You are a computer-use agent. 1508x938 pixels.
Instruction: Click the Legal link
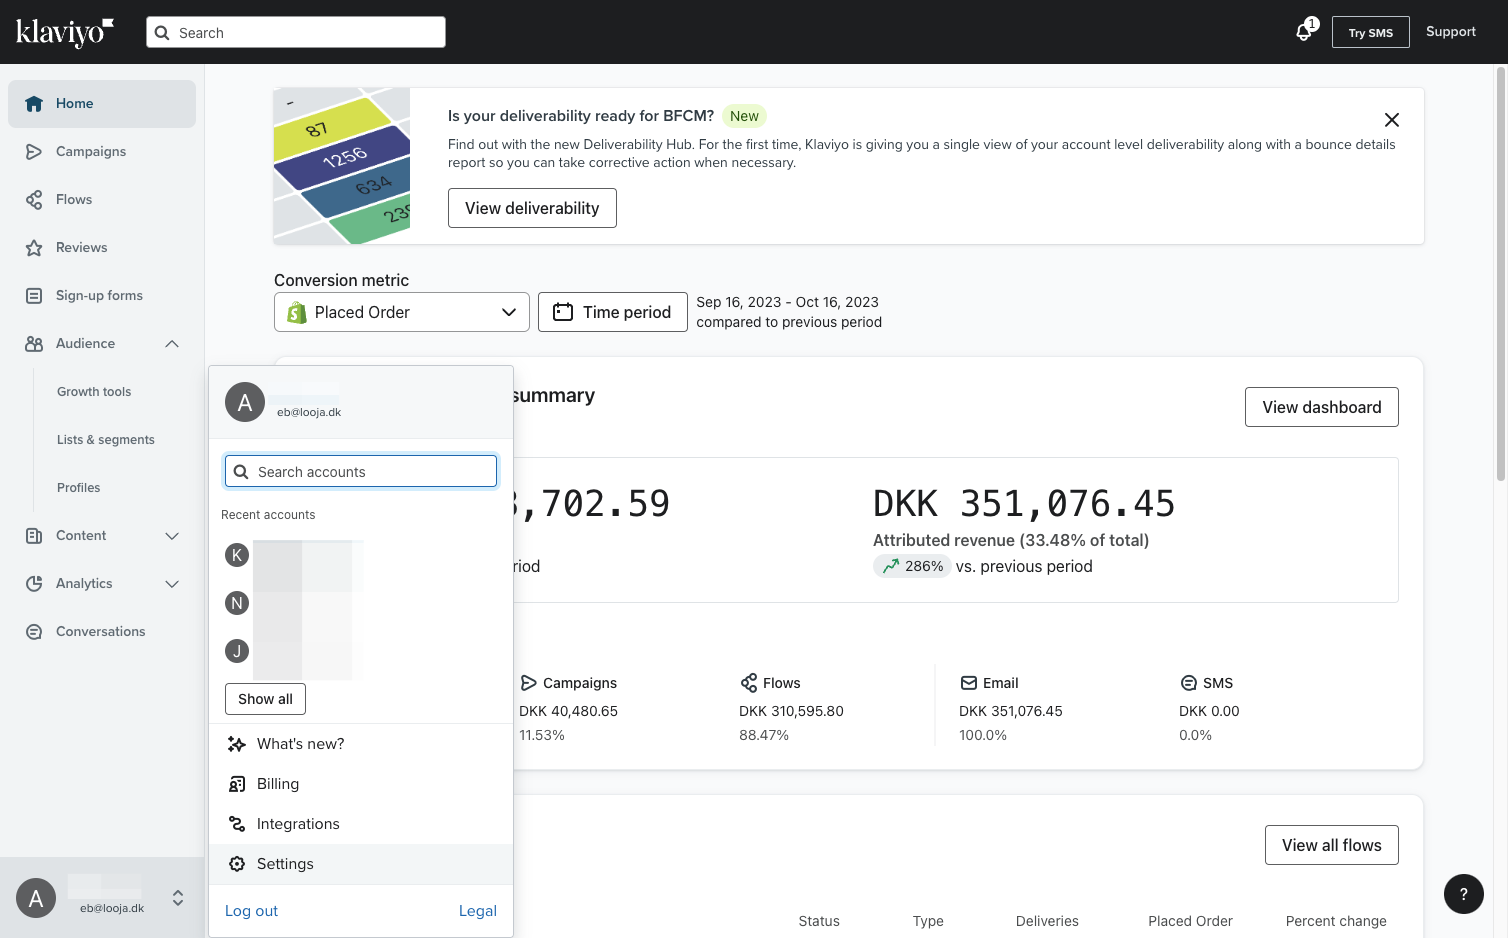(x=478, y=911)
